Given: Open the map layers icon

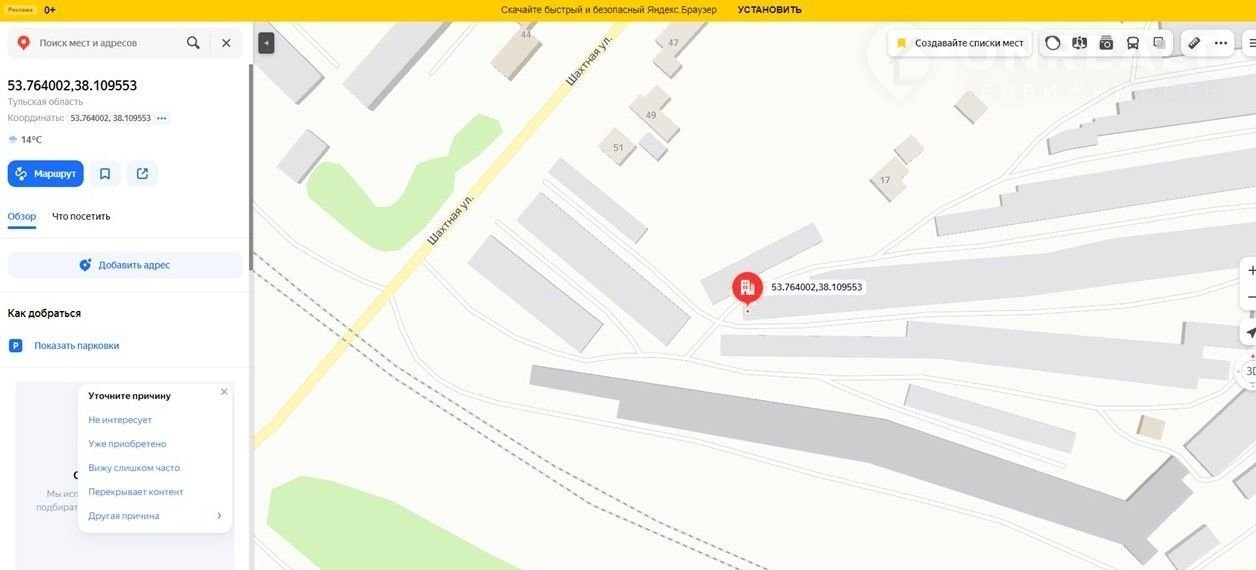Looking at the screenshot, I should (1159, 43).
